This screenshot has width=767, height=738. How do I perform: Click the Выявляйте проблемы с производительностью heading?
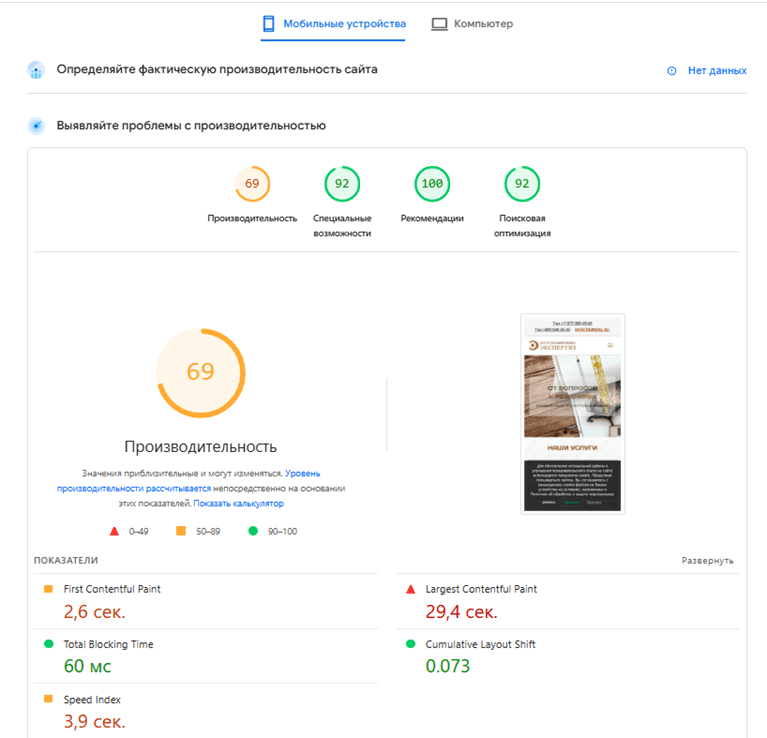(x=191, y=126)
